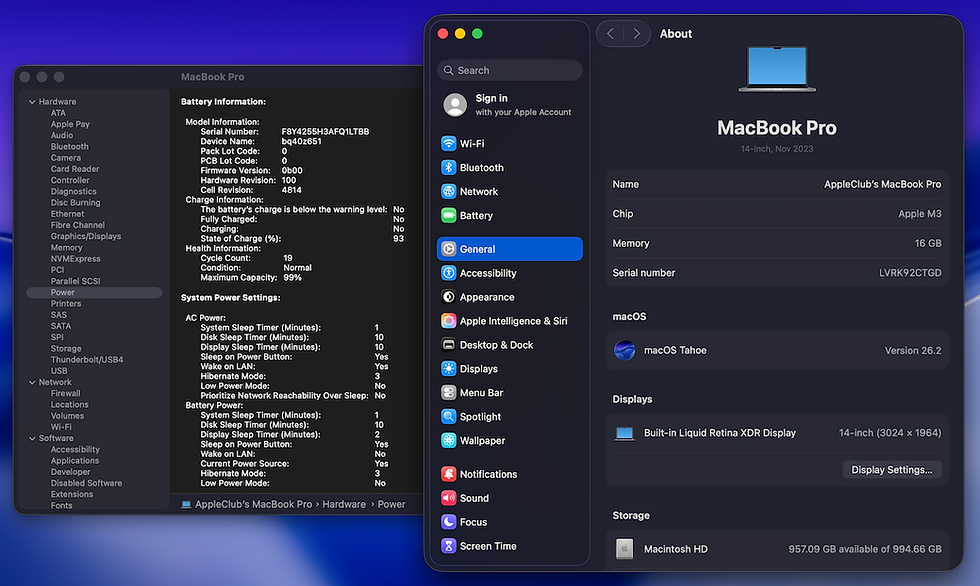Click the MacBook Pro image in About
This screenshot has width=980, height=586.
(x=777, y=69)
